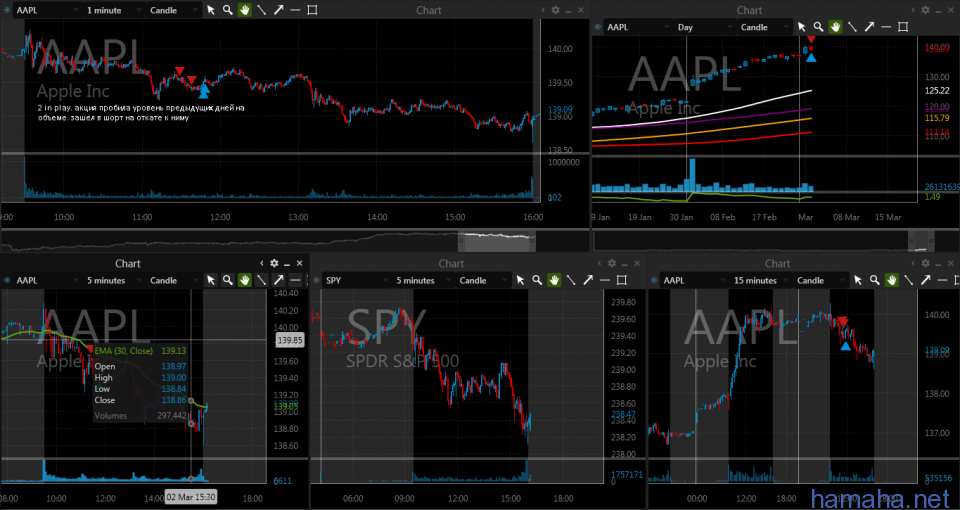Open Candle type dropdown in Day chart

765,27
